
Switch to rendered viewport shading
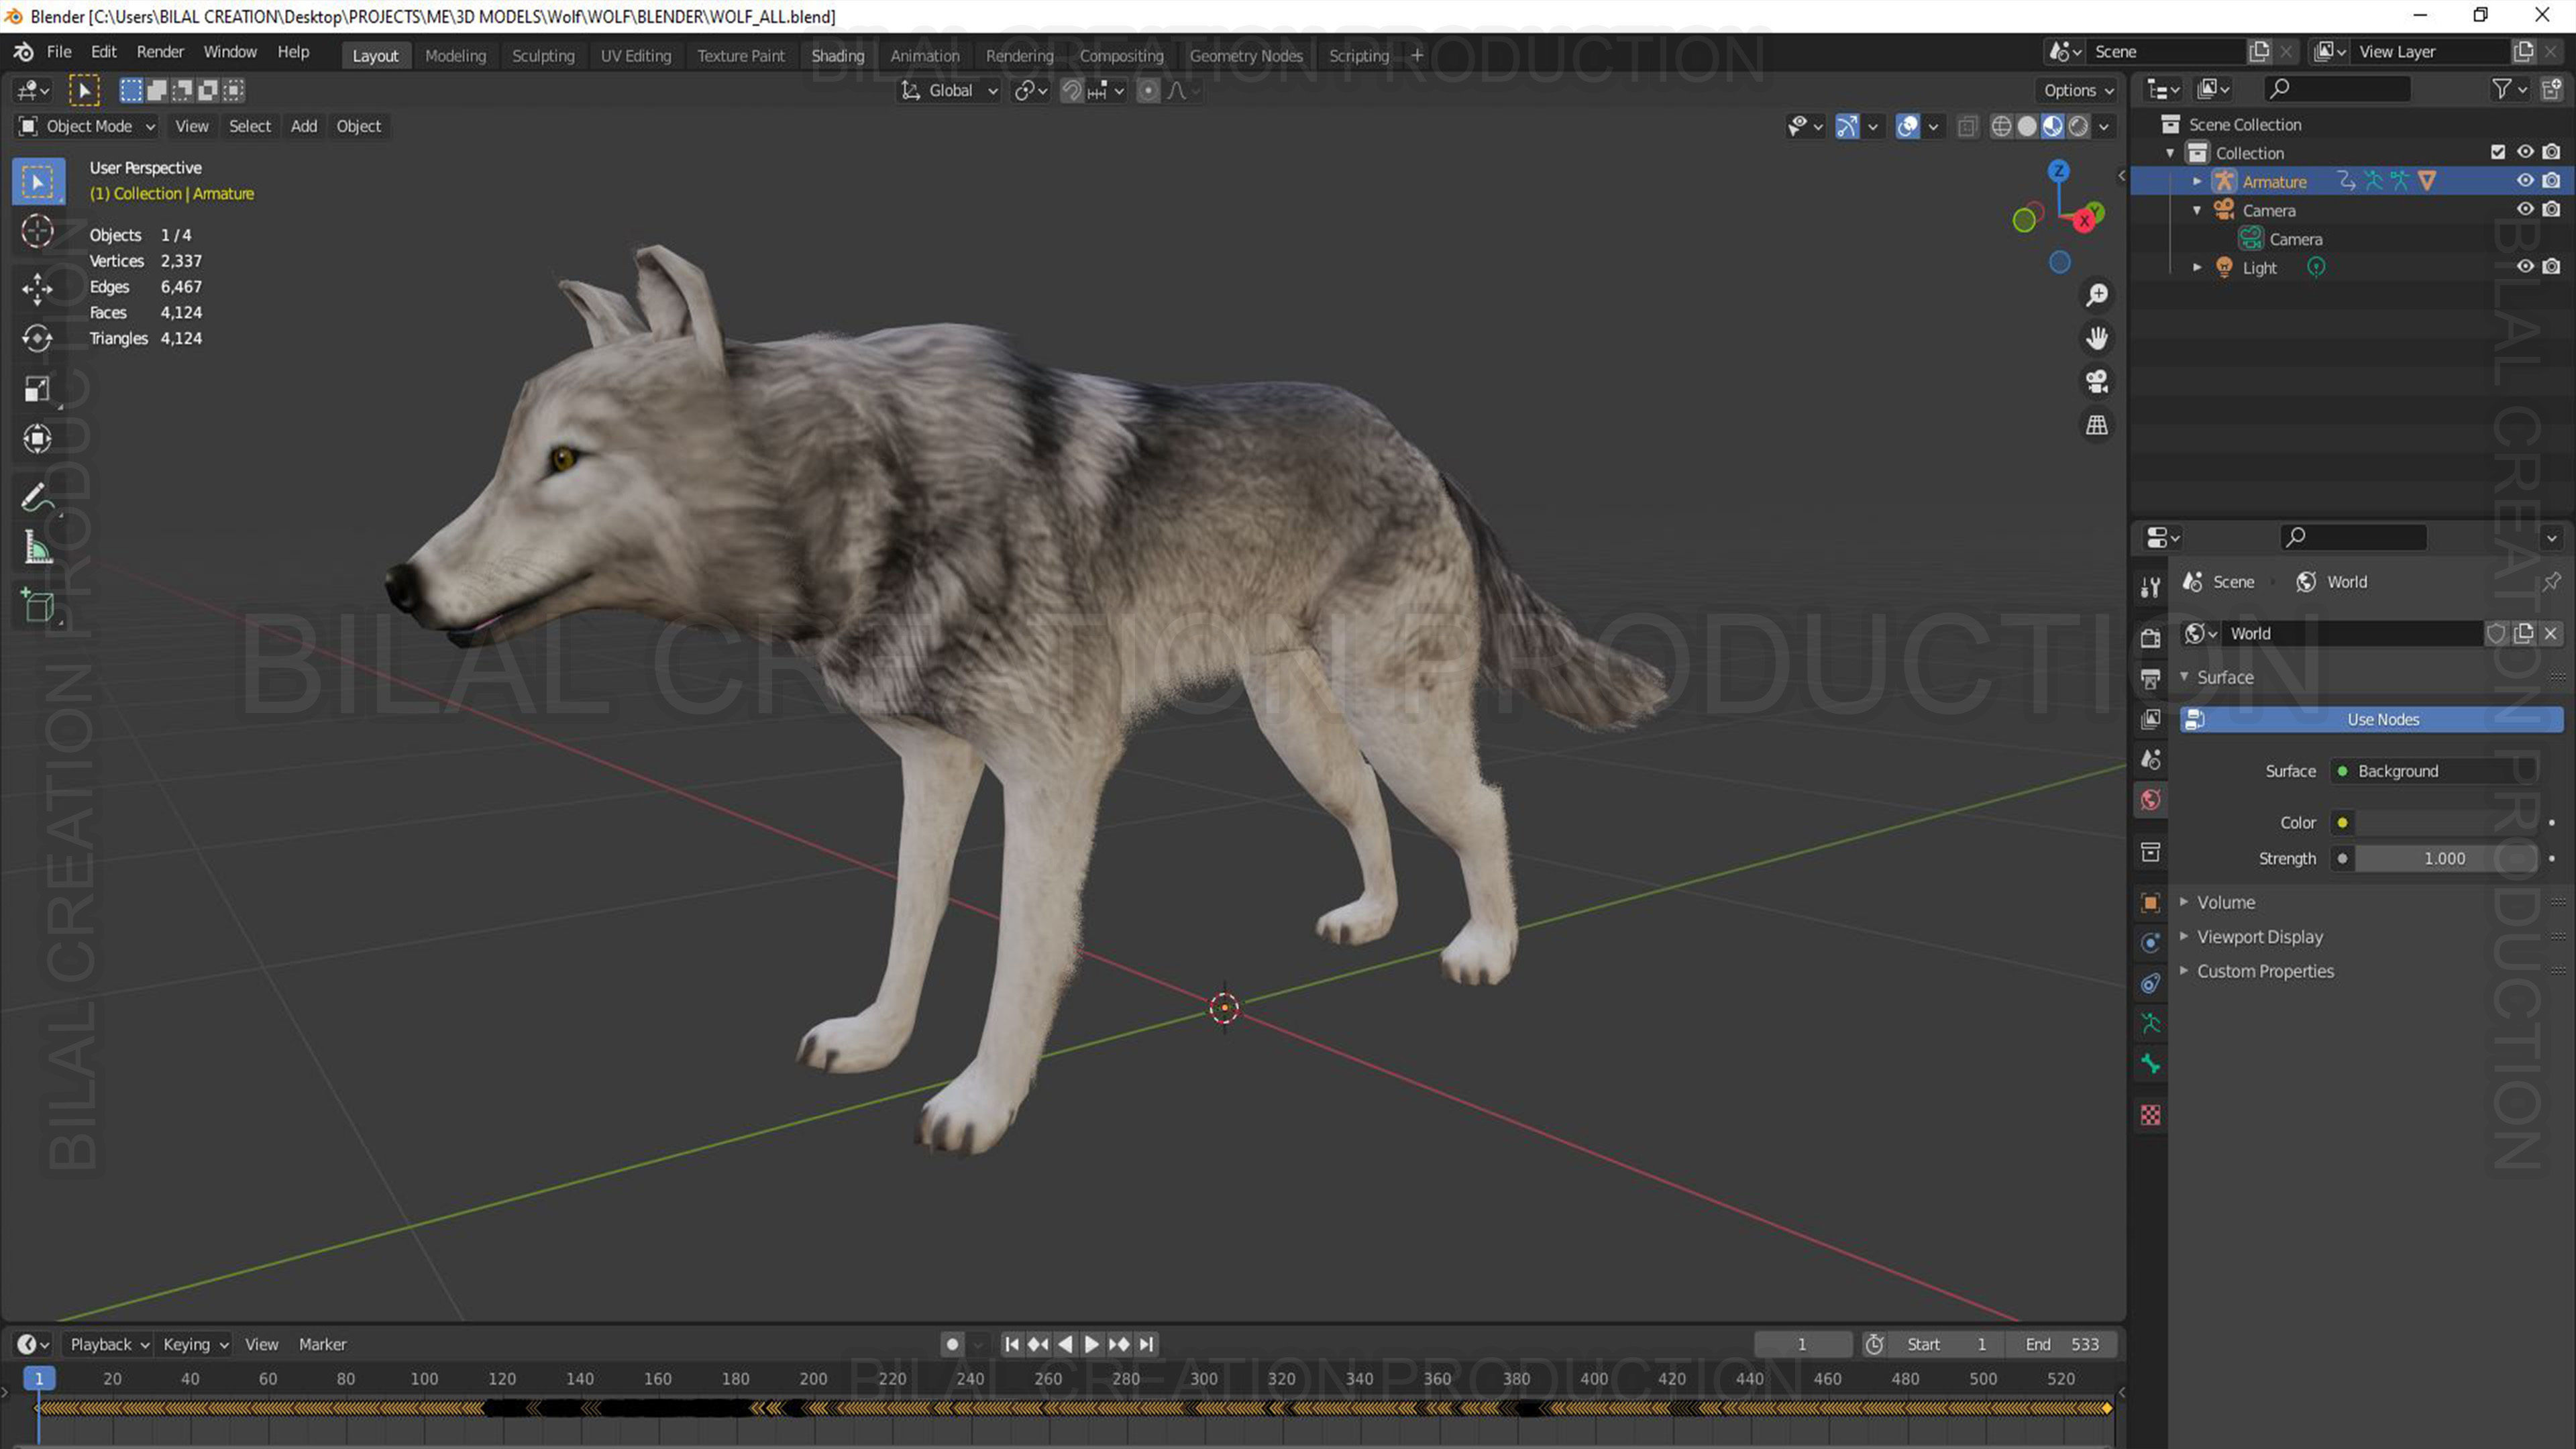2078,126
